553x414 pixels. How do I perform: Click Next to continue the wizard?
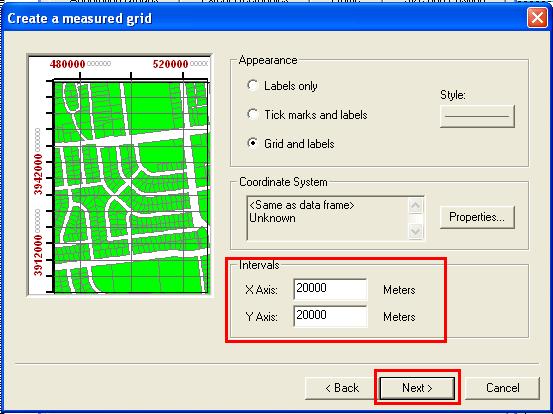[x=417, y=388]
